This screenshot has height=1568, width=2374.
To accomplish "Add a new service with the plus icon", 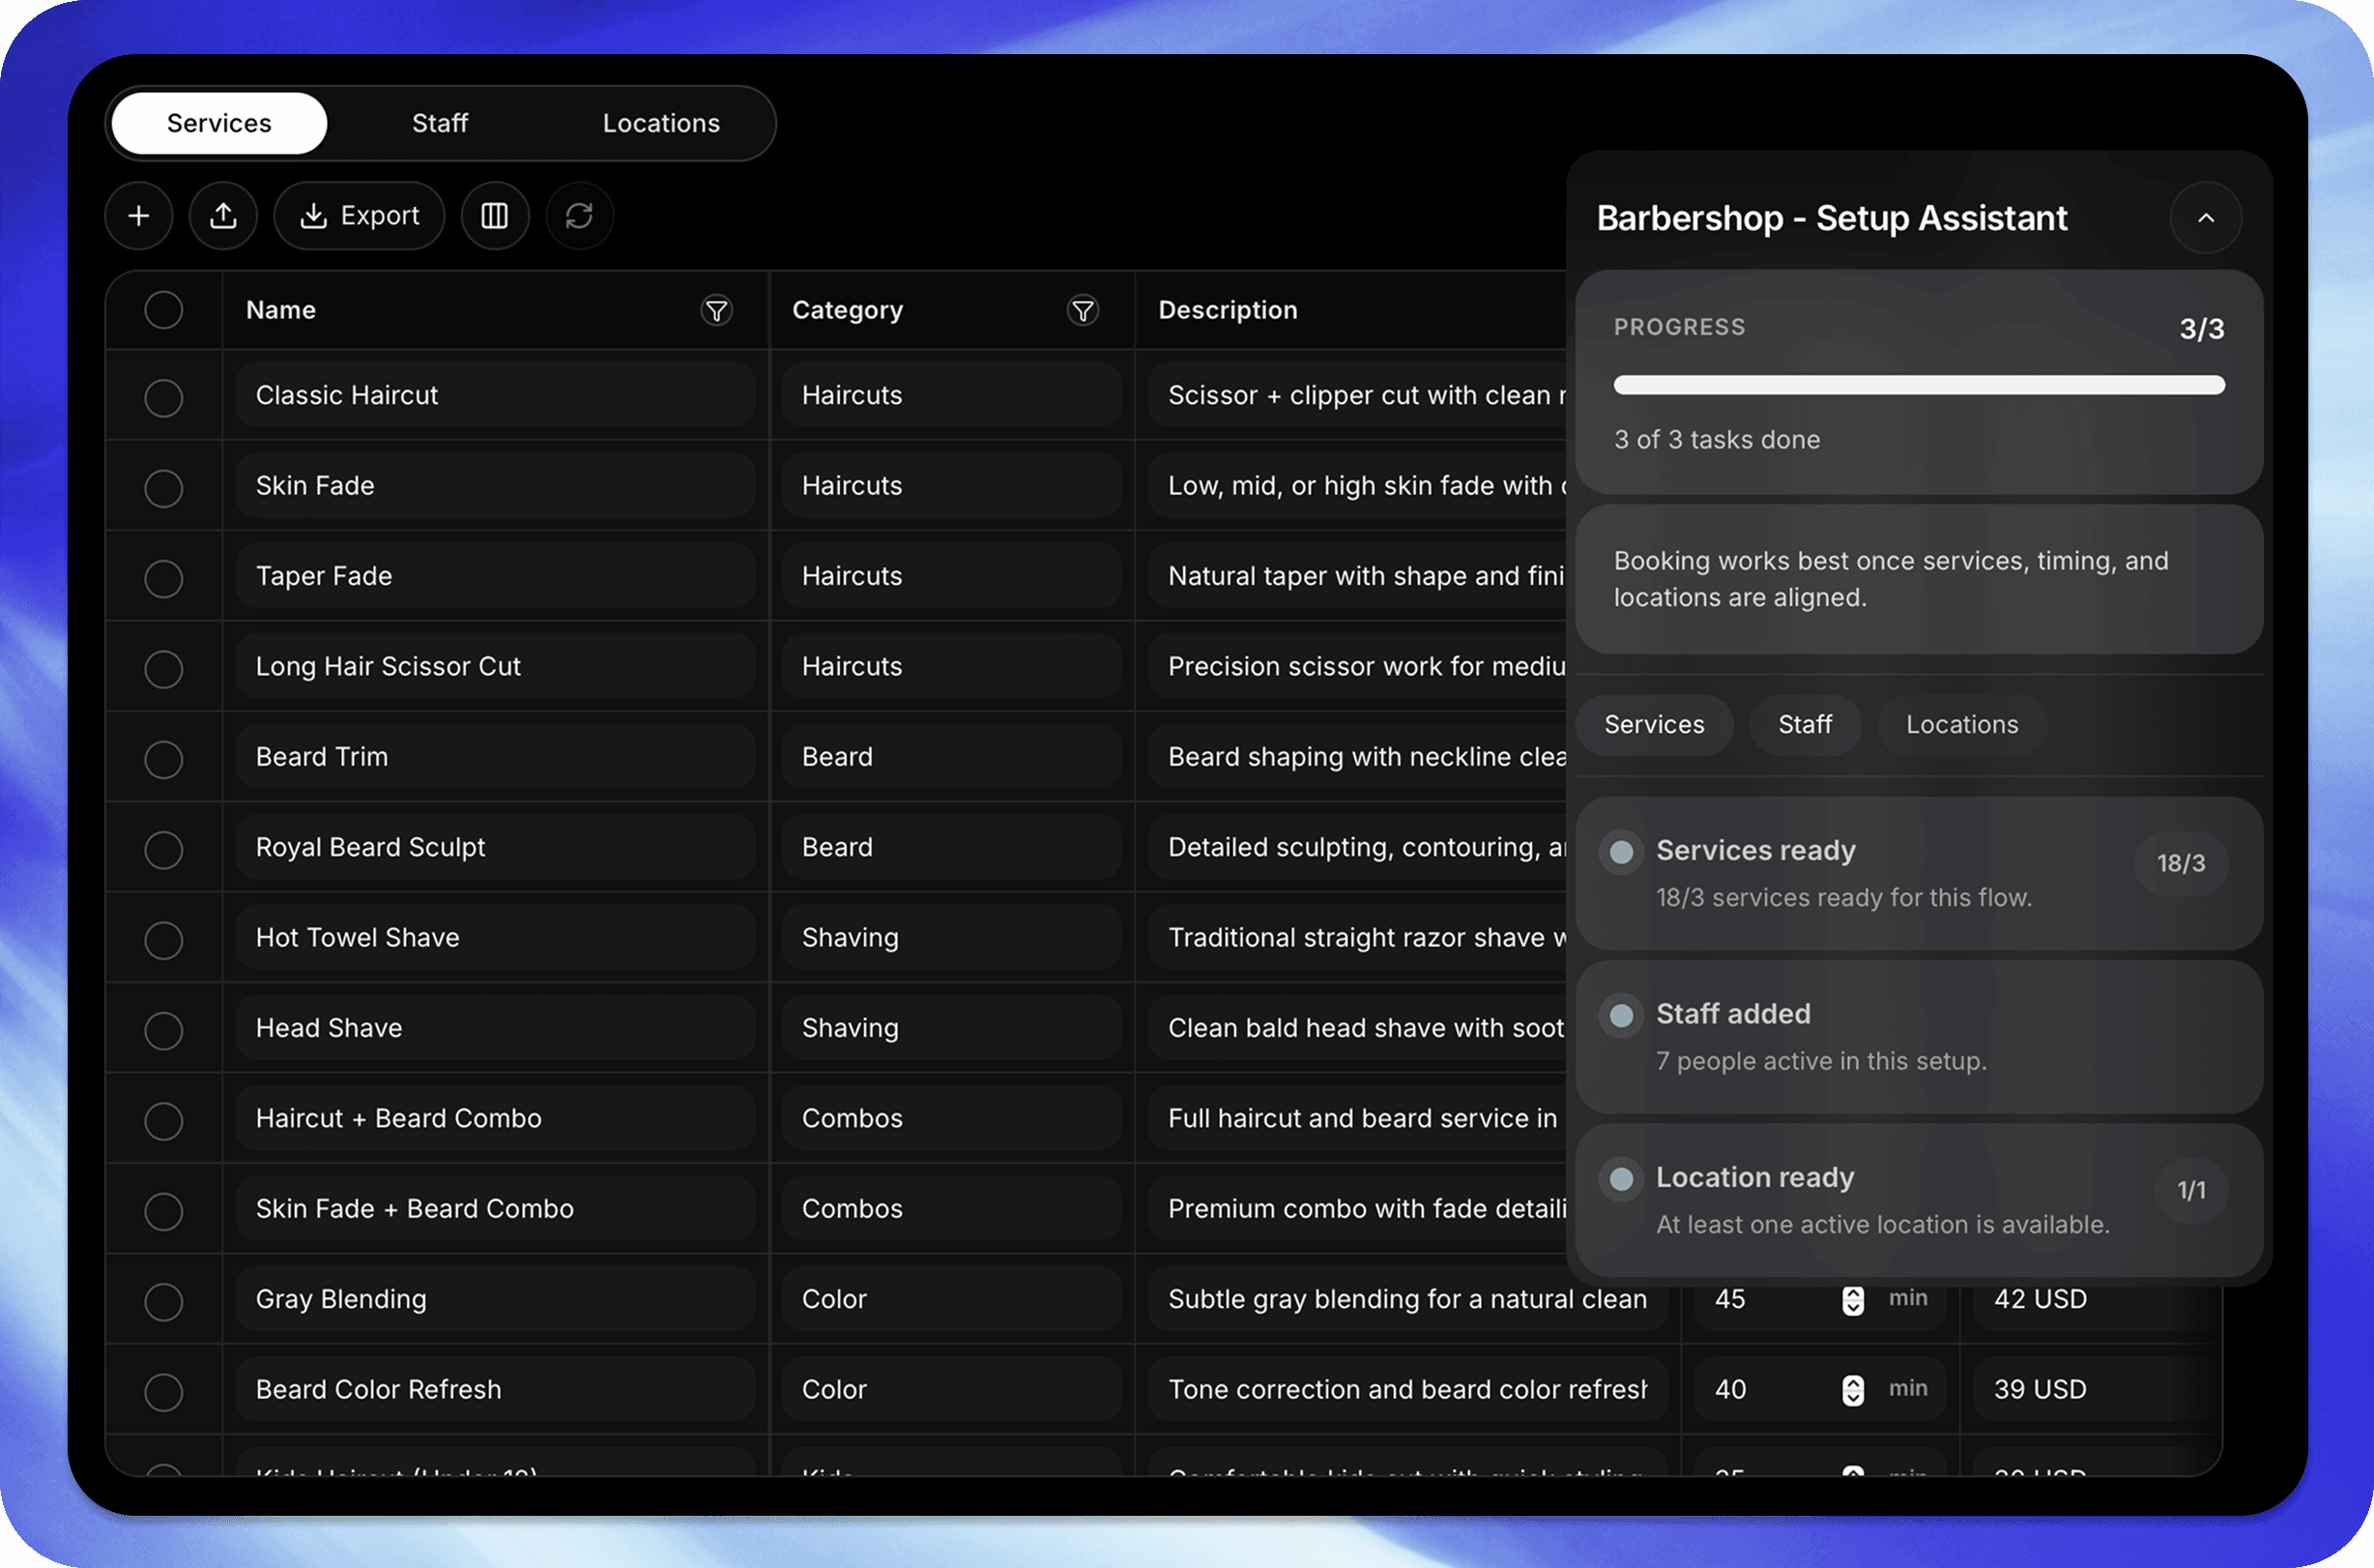I will (139, 216).
